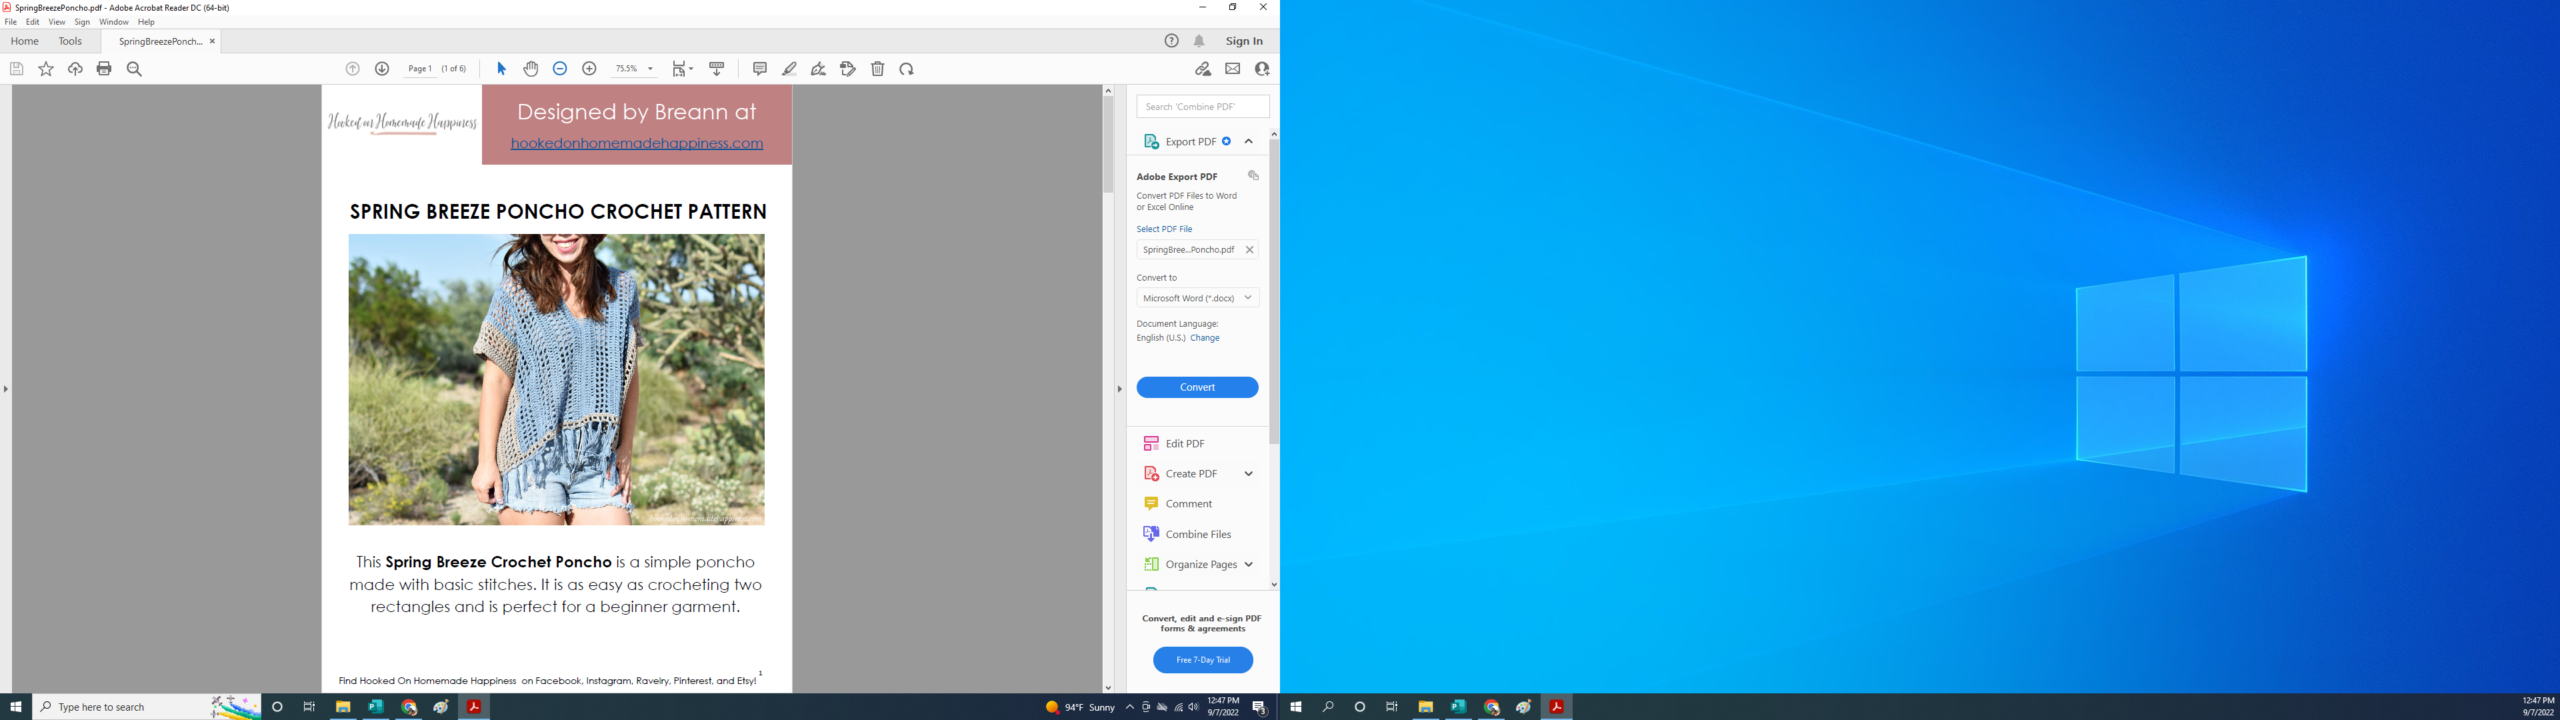Image resolution: width=2560 pixels, height=720 pixels.
Task: Add the file to starred using star icon
Action: tap(46, 69)
